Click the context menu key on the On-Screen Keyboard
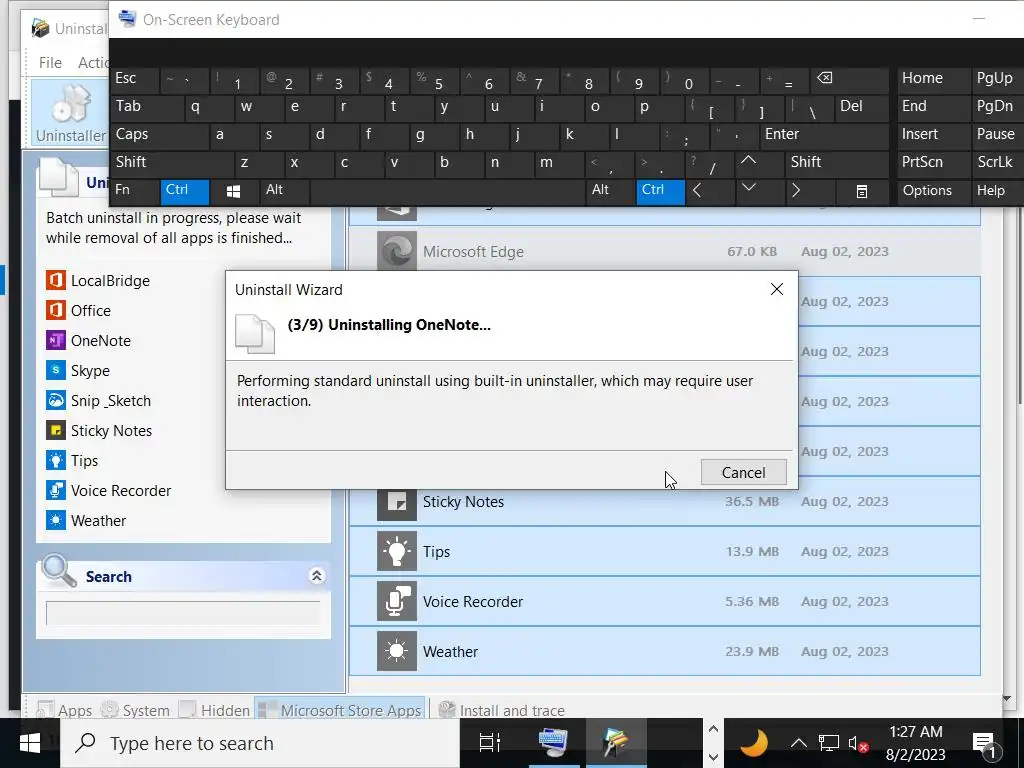 [861, 191]
